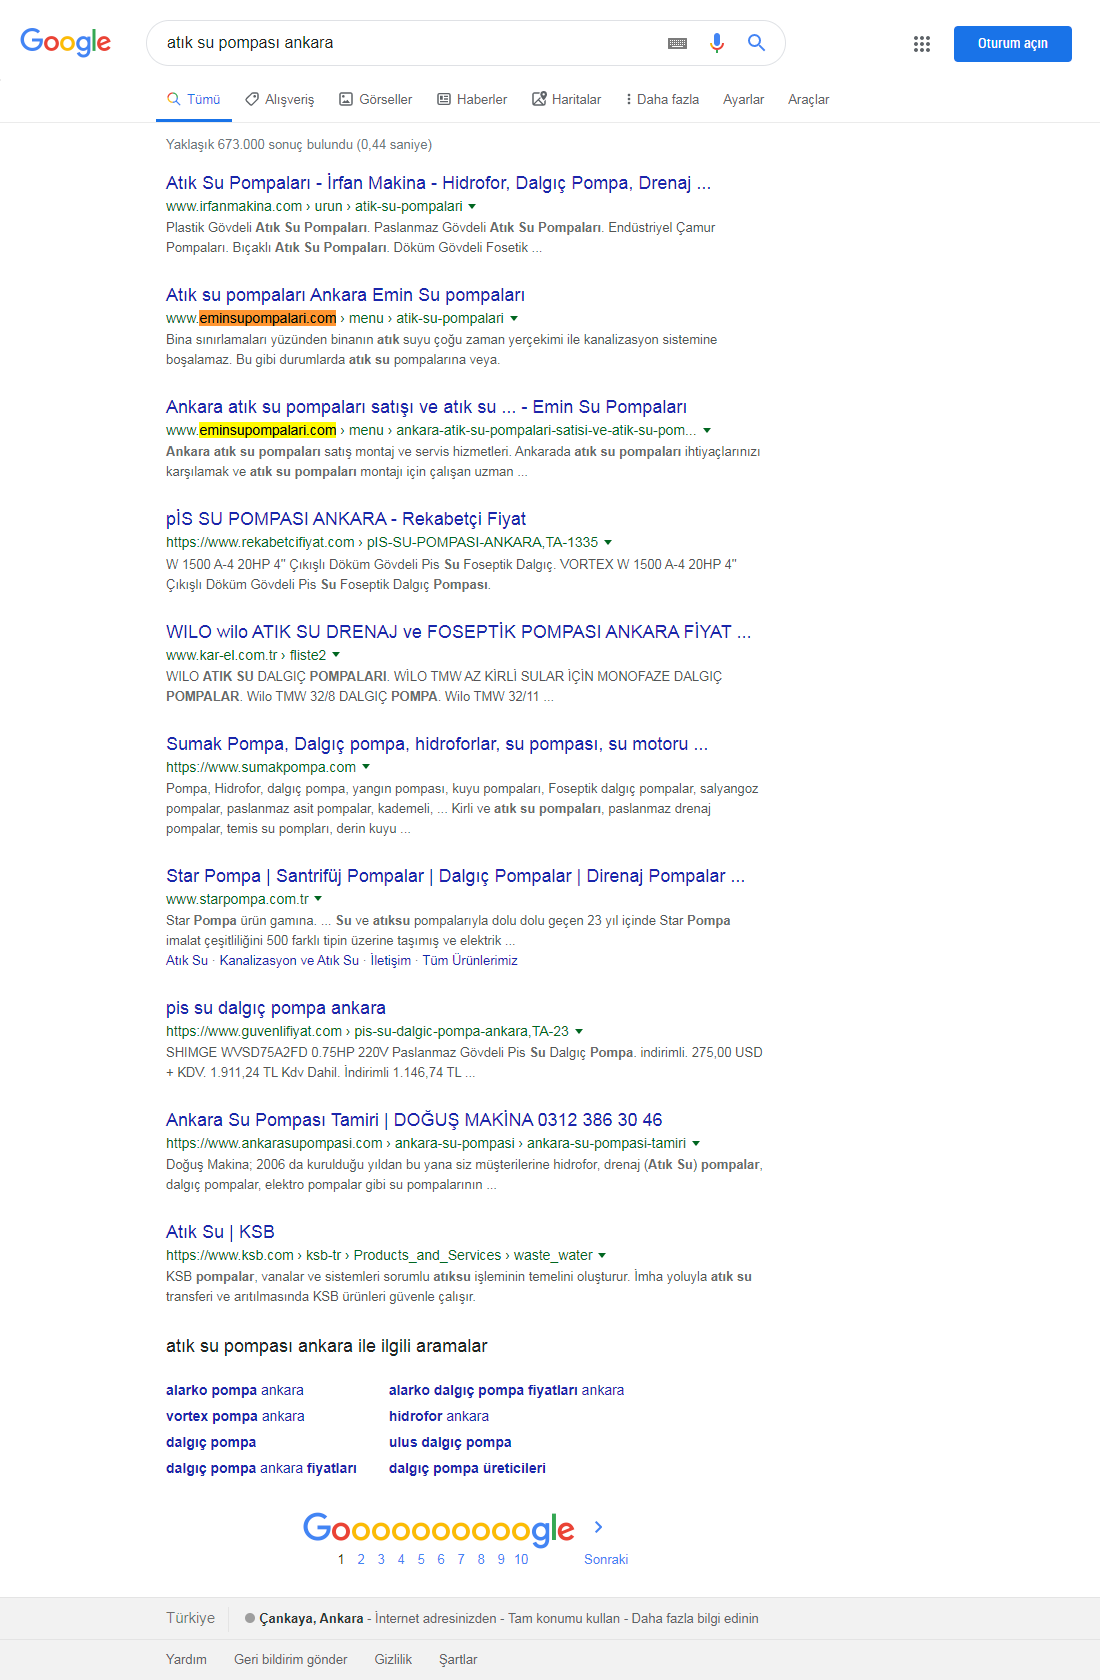The width and height of the screenshot is (1100, 1680).
Task: Expand dropdown arrow beside starpompa.com.tr URL
Action: [318, 899]
